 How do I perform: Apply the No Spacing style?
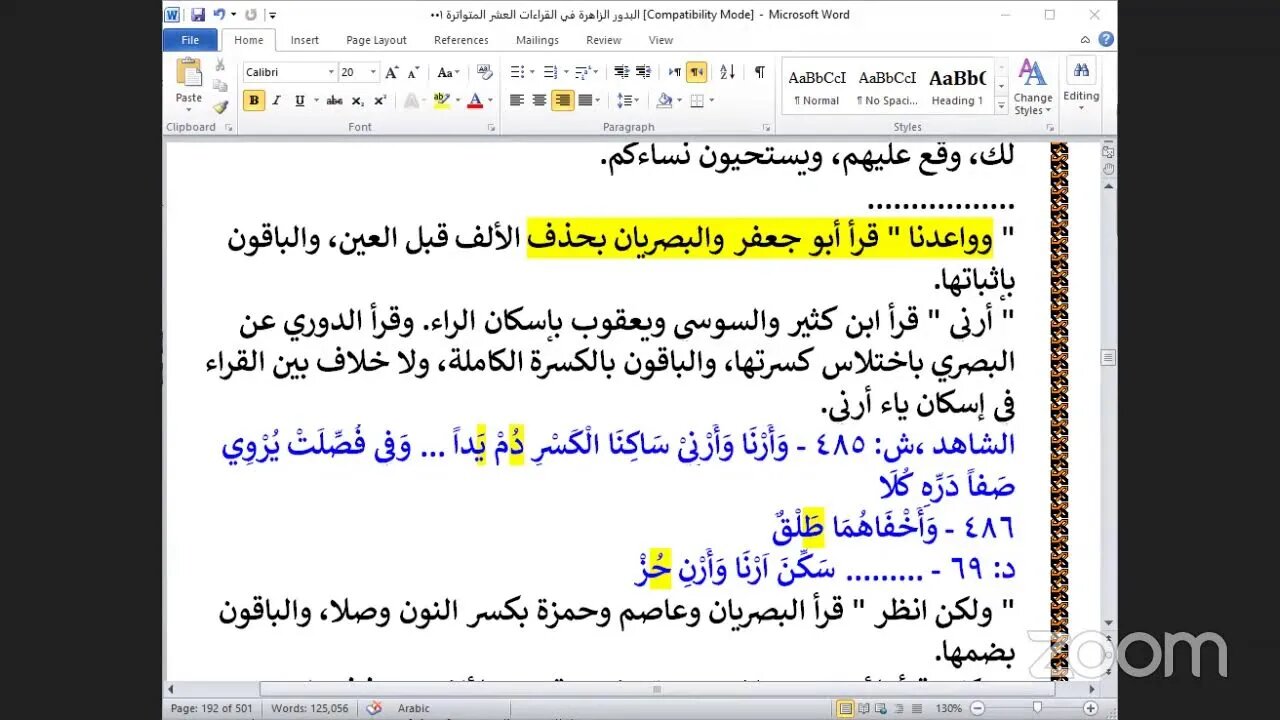(887, 86)
